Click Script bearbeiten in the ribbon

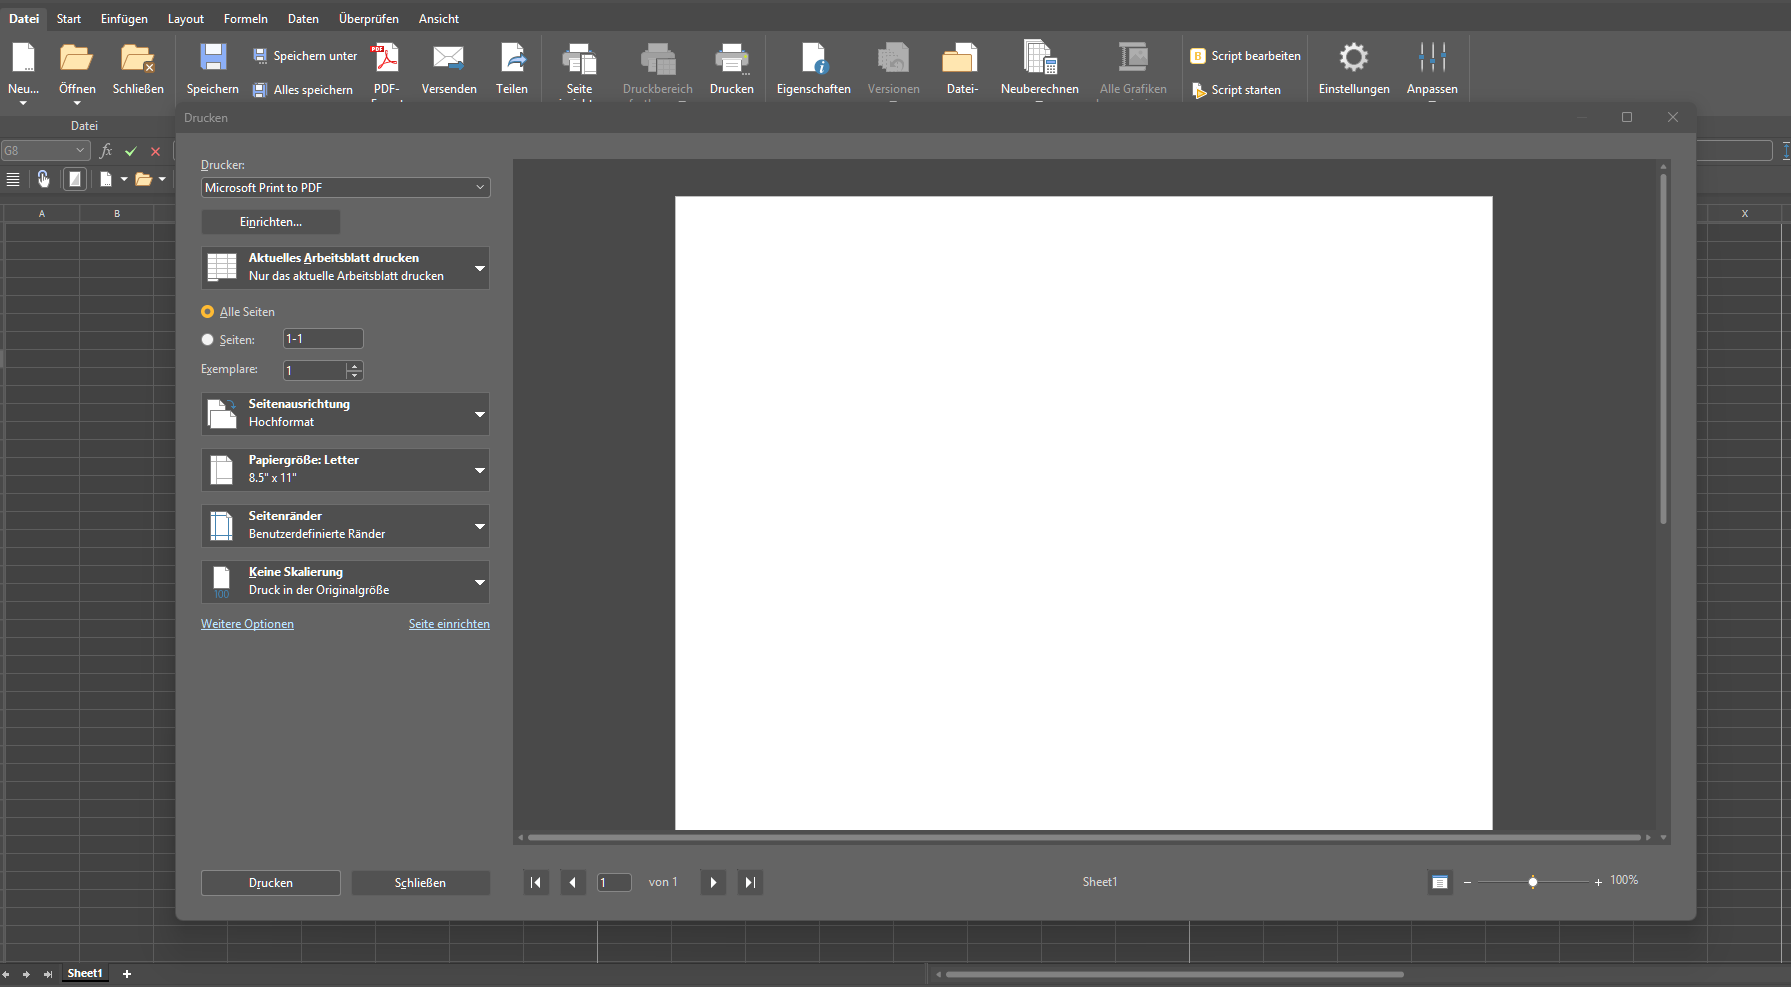pyautogui.click(x=1245, y=56)
